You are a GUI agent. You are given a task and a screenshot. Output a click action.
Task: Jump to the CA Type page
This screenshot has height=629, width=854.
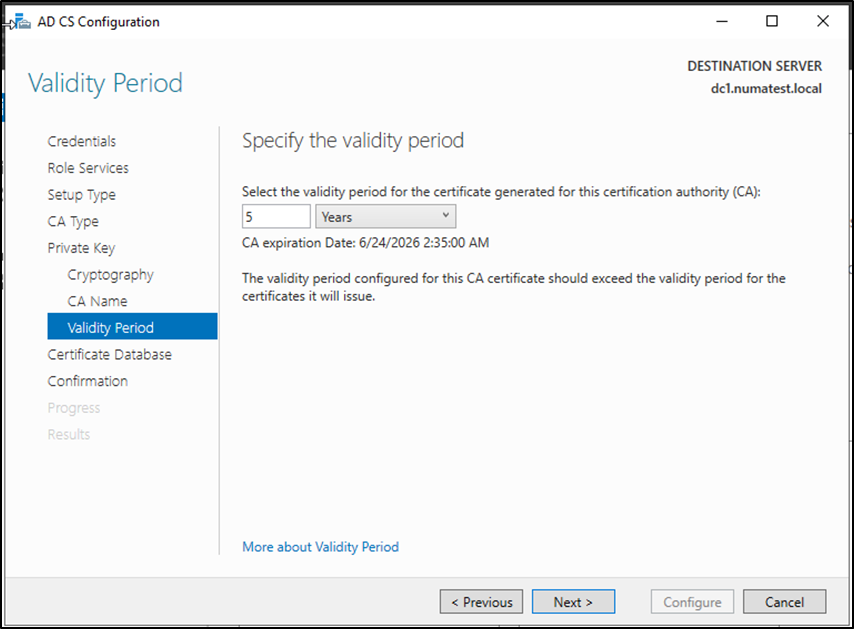click(x=73, y=221)
